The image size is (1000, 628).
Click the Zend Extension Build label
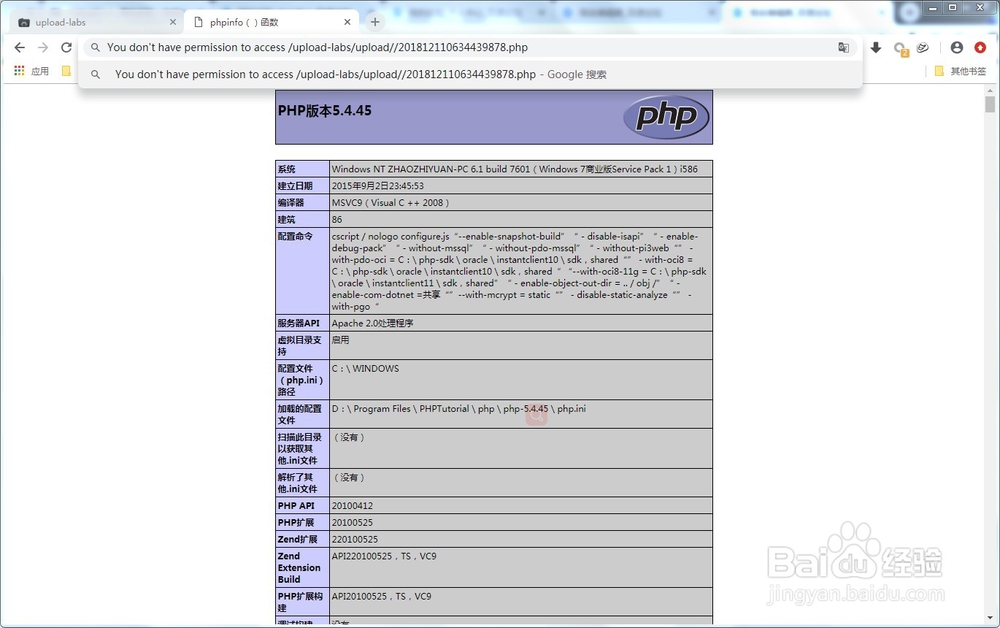click(x=299, y=567)
